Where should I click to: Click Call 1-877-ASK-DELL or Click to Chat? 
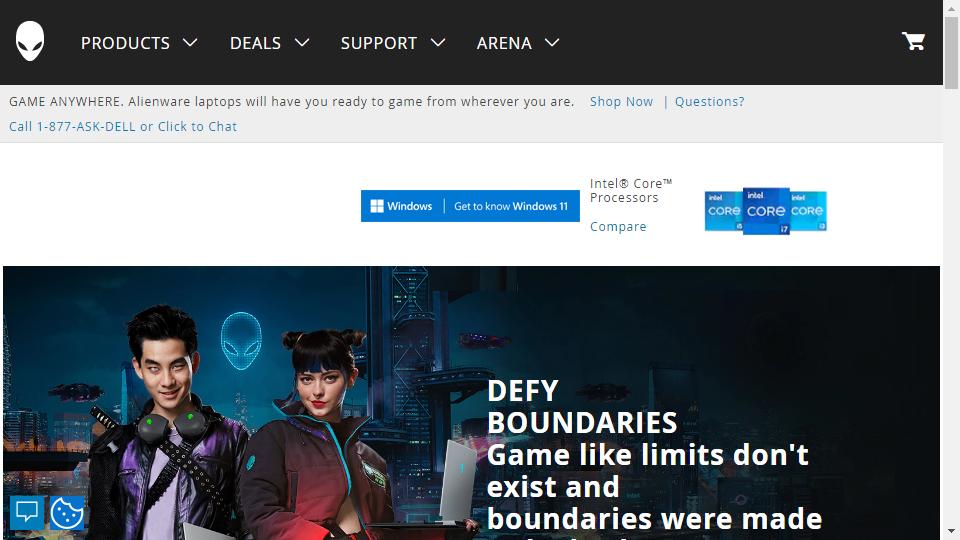[123, 127]
